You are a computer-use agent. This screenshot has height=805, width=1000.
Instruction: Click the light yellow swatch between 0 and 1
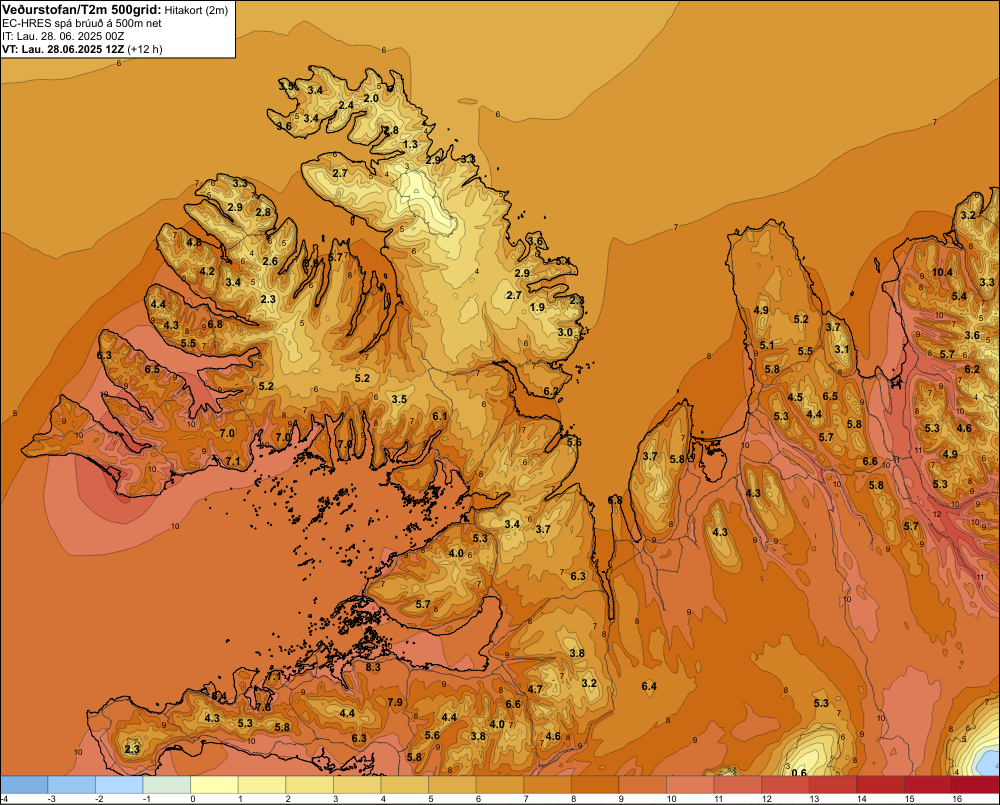point(214,785)
